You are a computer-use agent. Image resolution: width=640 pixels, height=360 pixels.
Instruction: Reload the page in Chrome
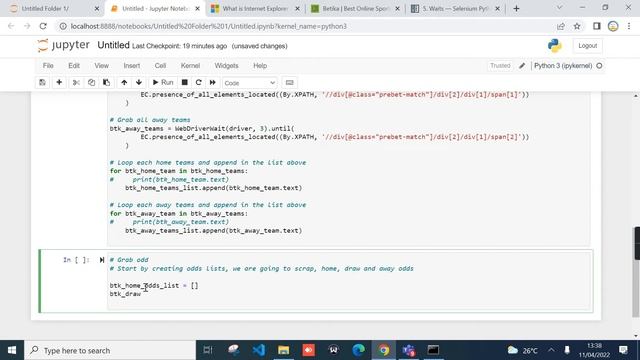coord(43,26)
